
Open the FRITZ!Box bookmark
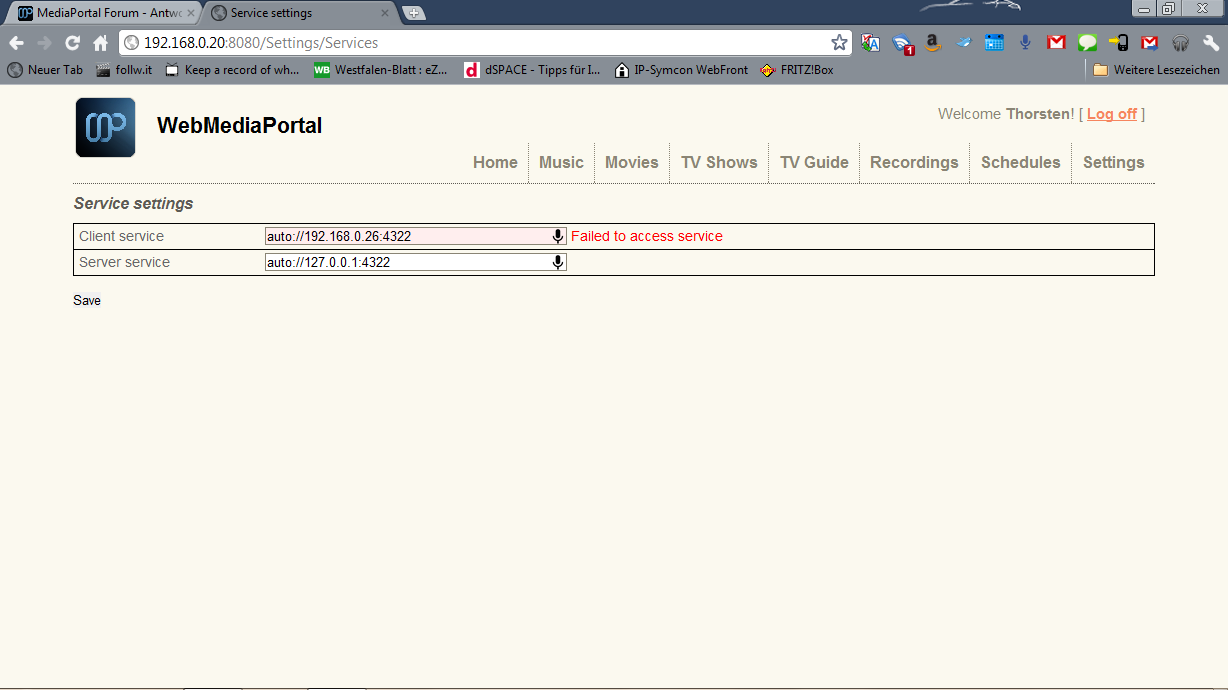(797, 70)
